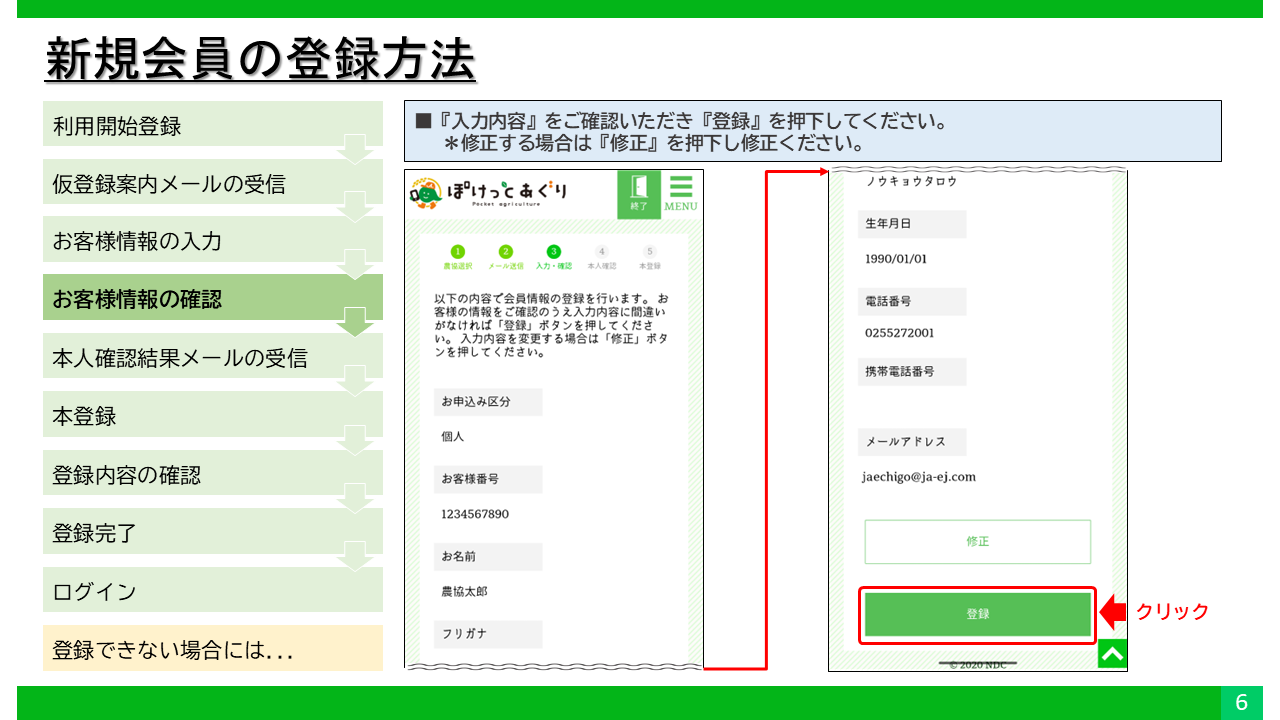Click the scroll-to-top chevron icon
Image resolution: width=1280 pixels, height=720 pixels.
[x=1112, y=654]
